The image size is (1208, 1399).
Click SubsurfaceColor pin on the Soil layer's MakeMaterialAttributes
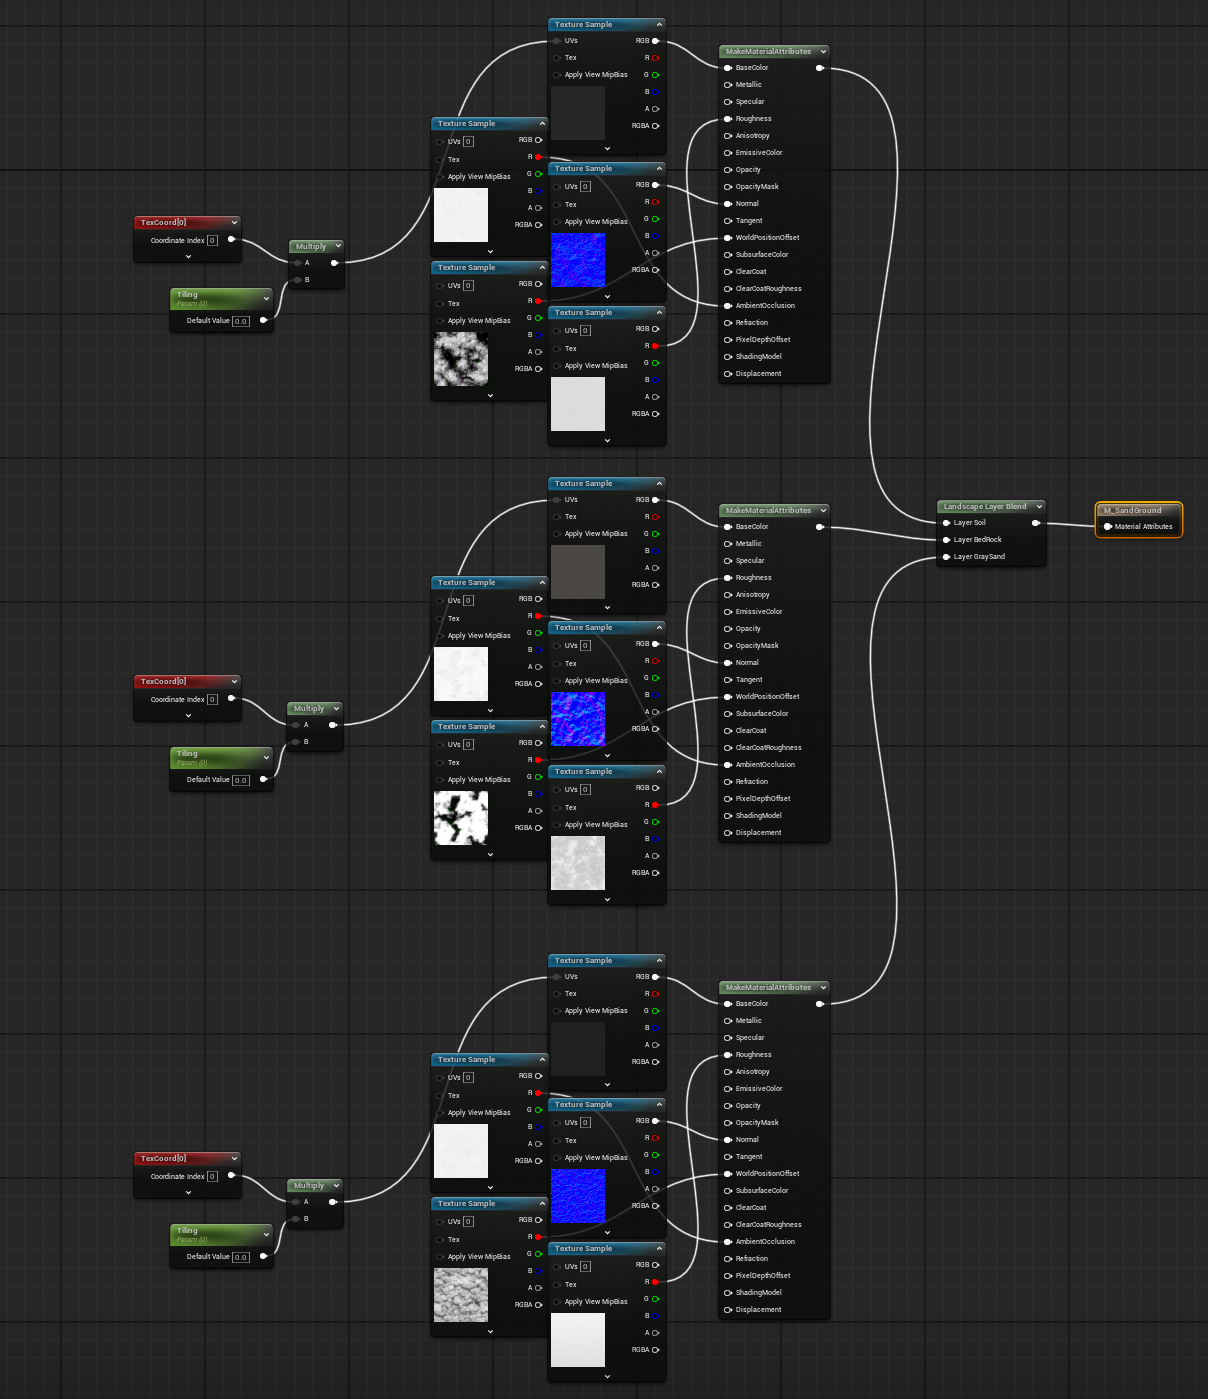point(728,255)
